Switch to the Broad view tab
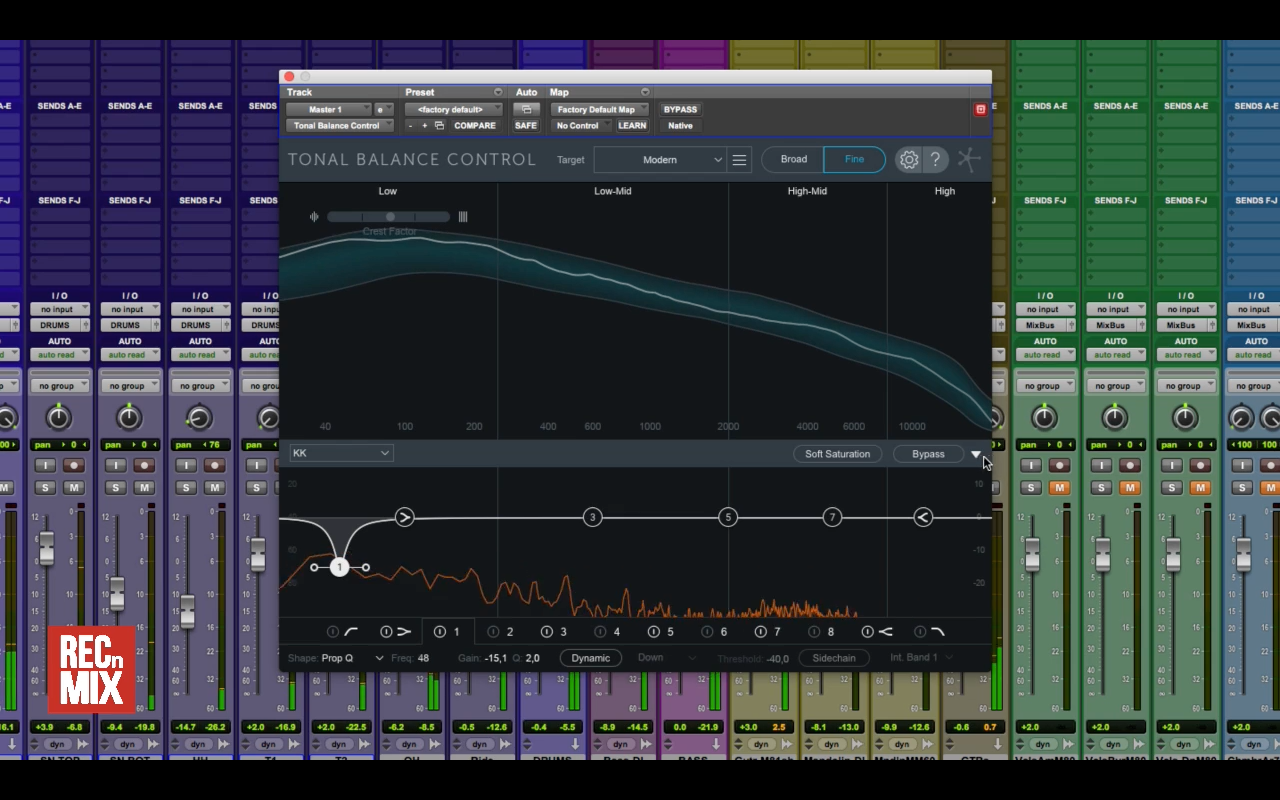The image size is (1280, 800). coord(793,160)
